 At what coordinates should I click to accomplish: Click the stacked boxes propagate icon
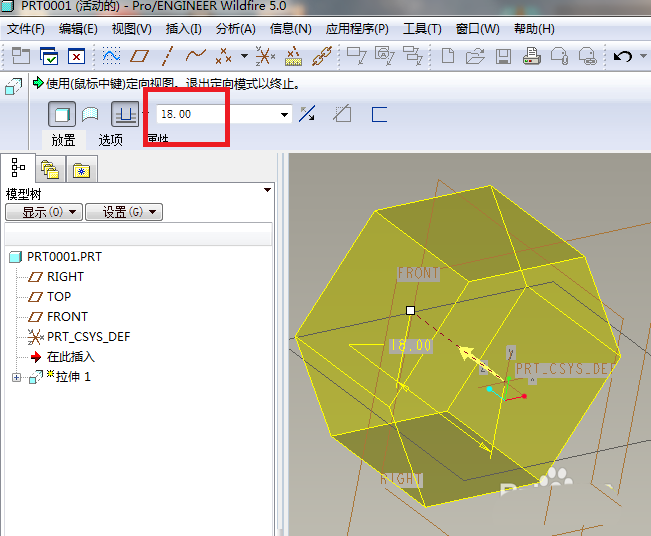413,56
